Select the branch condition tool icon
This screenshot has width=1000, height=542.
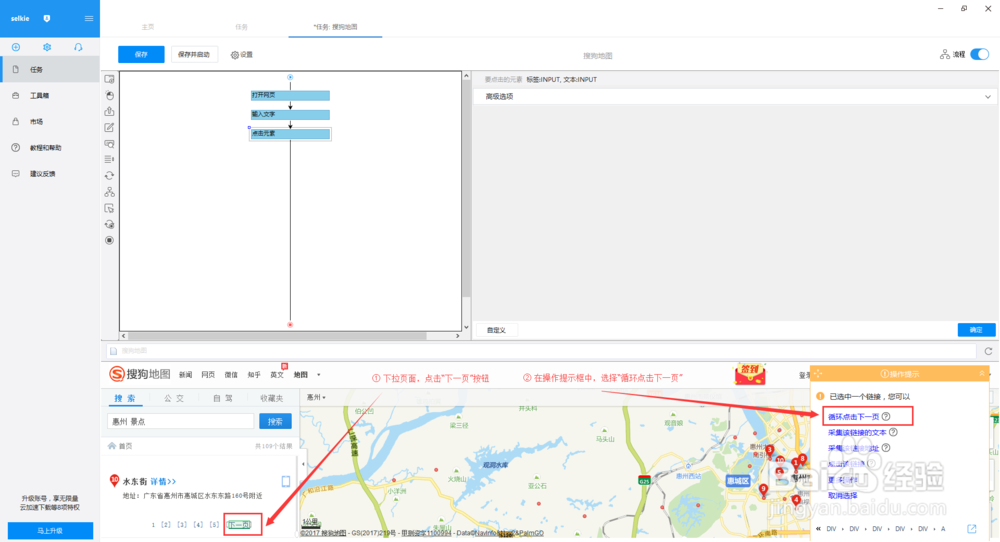click(110, 192)
